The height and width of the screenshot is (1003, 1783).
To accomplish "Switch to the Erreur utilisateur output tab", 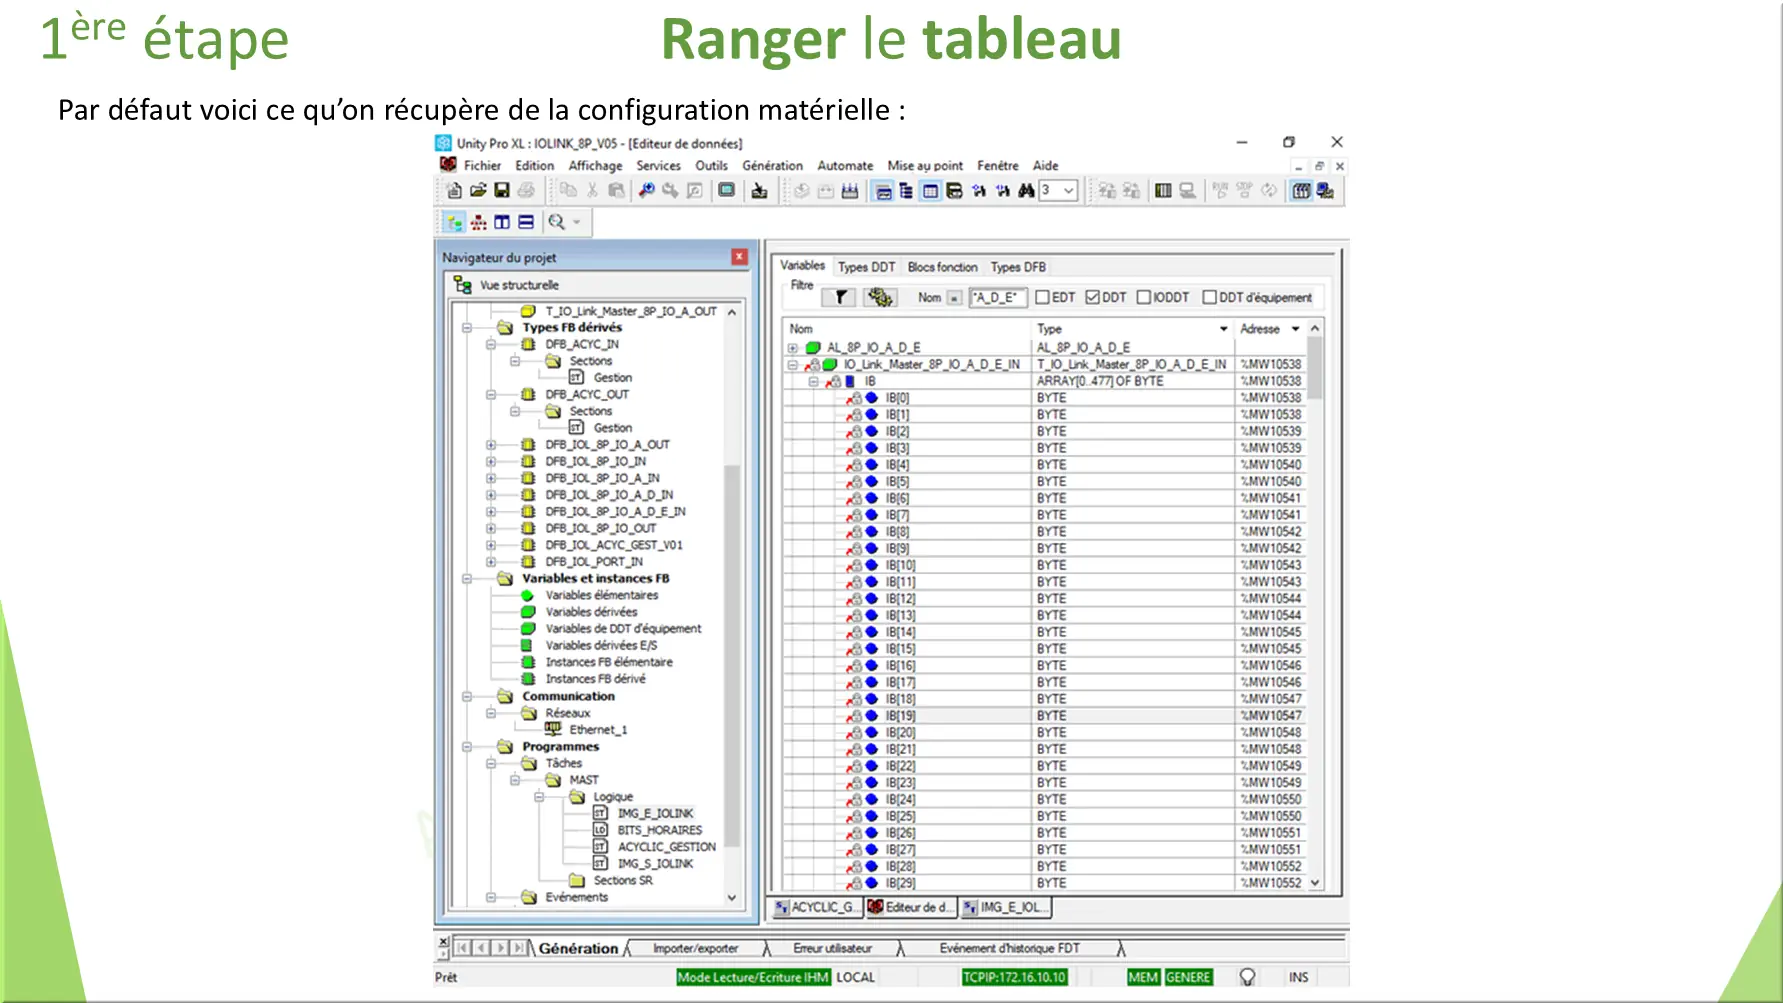I will point(832,948).
